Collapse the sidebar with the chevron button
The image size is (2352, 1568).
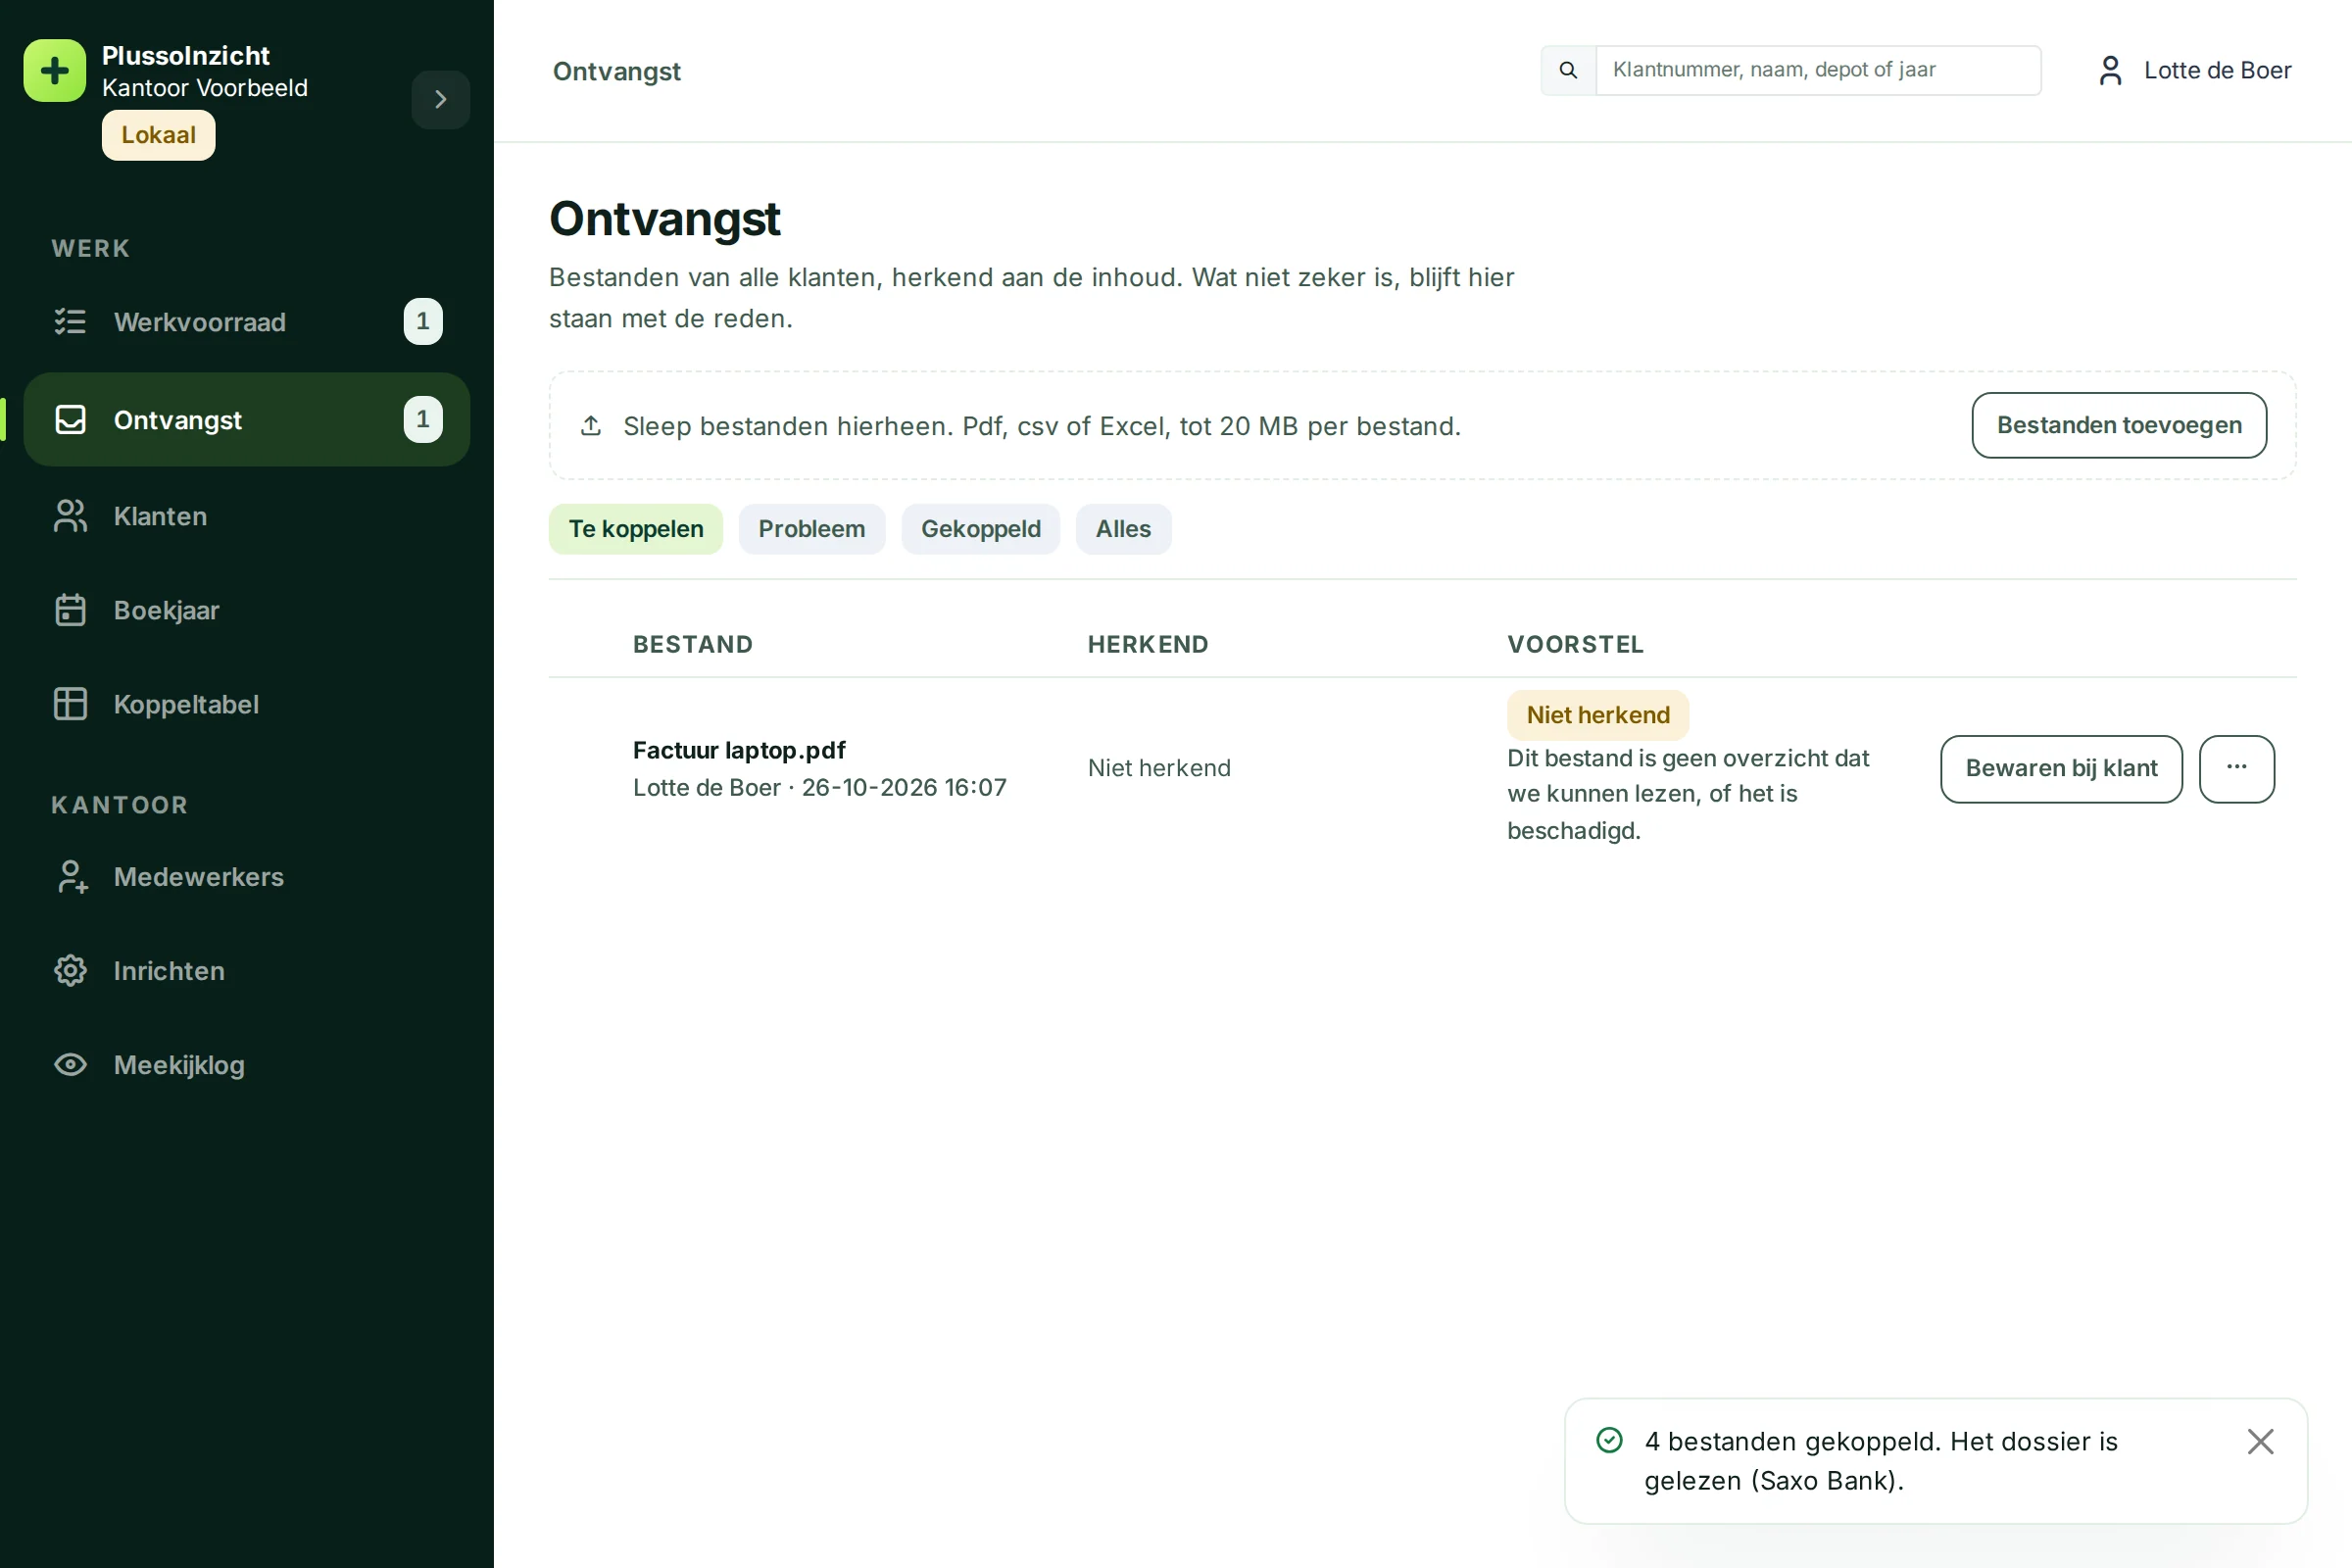coord(440,99)
